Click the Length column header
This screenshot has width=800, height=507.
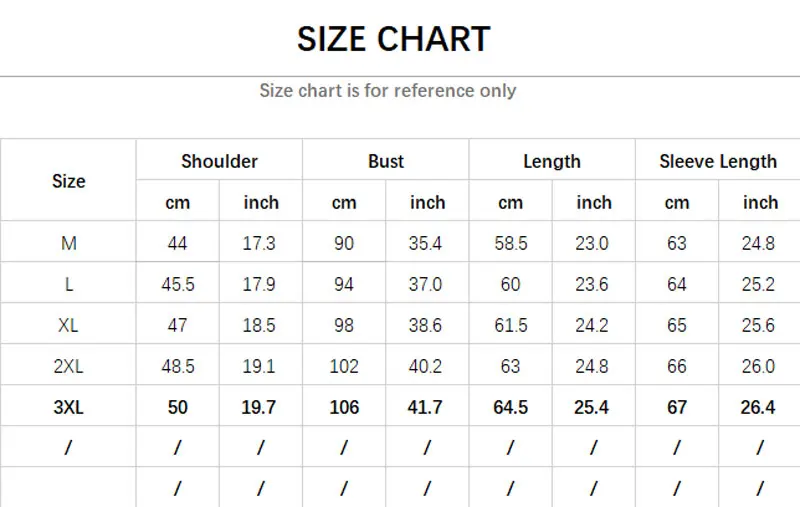point(552,162)
